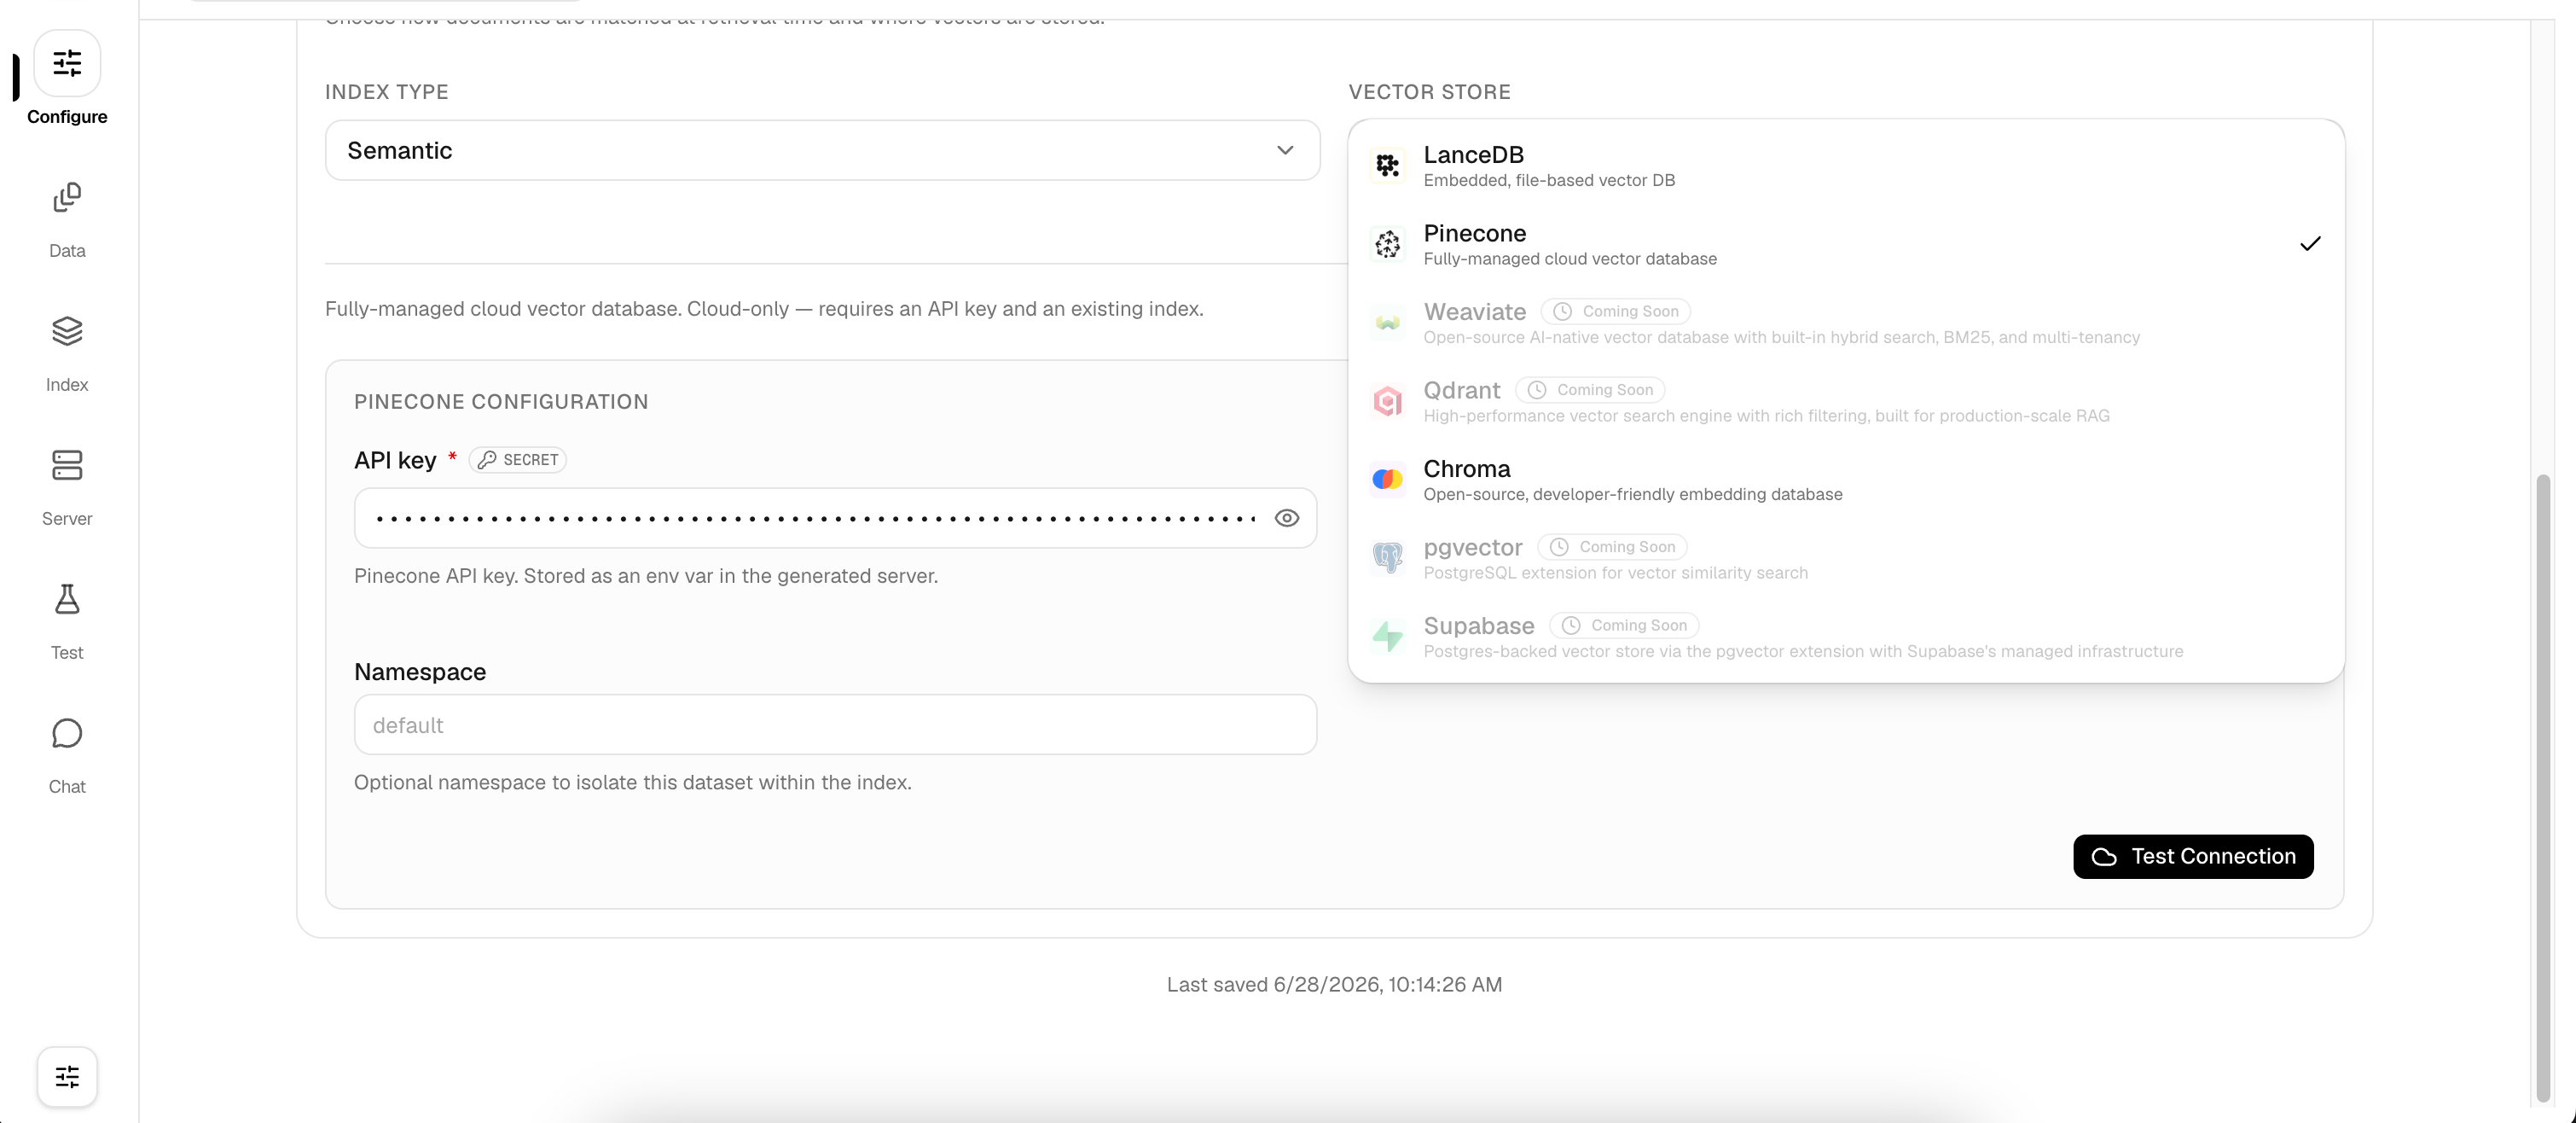
Task: Click the PINECONE CONFIGURATION heading
Action: [501, 402]
